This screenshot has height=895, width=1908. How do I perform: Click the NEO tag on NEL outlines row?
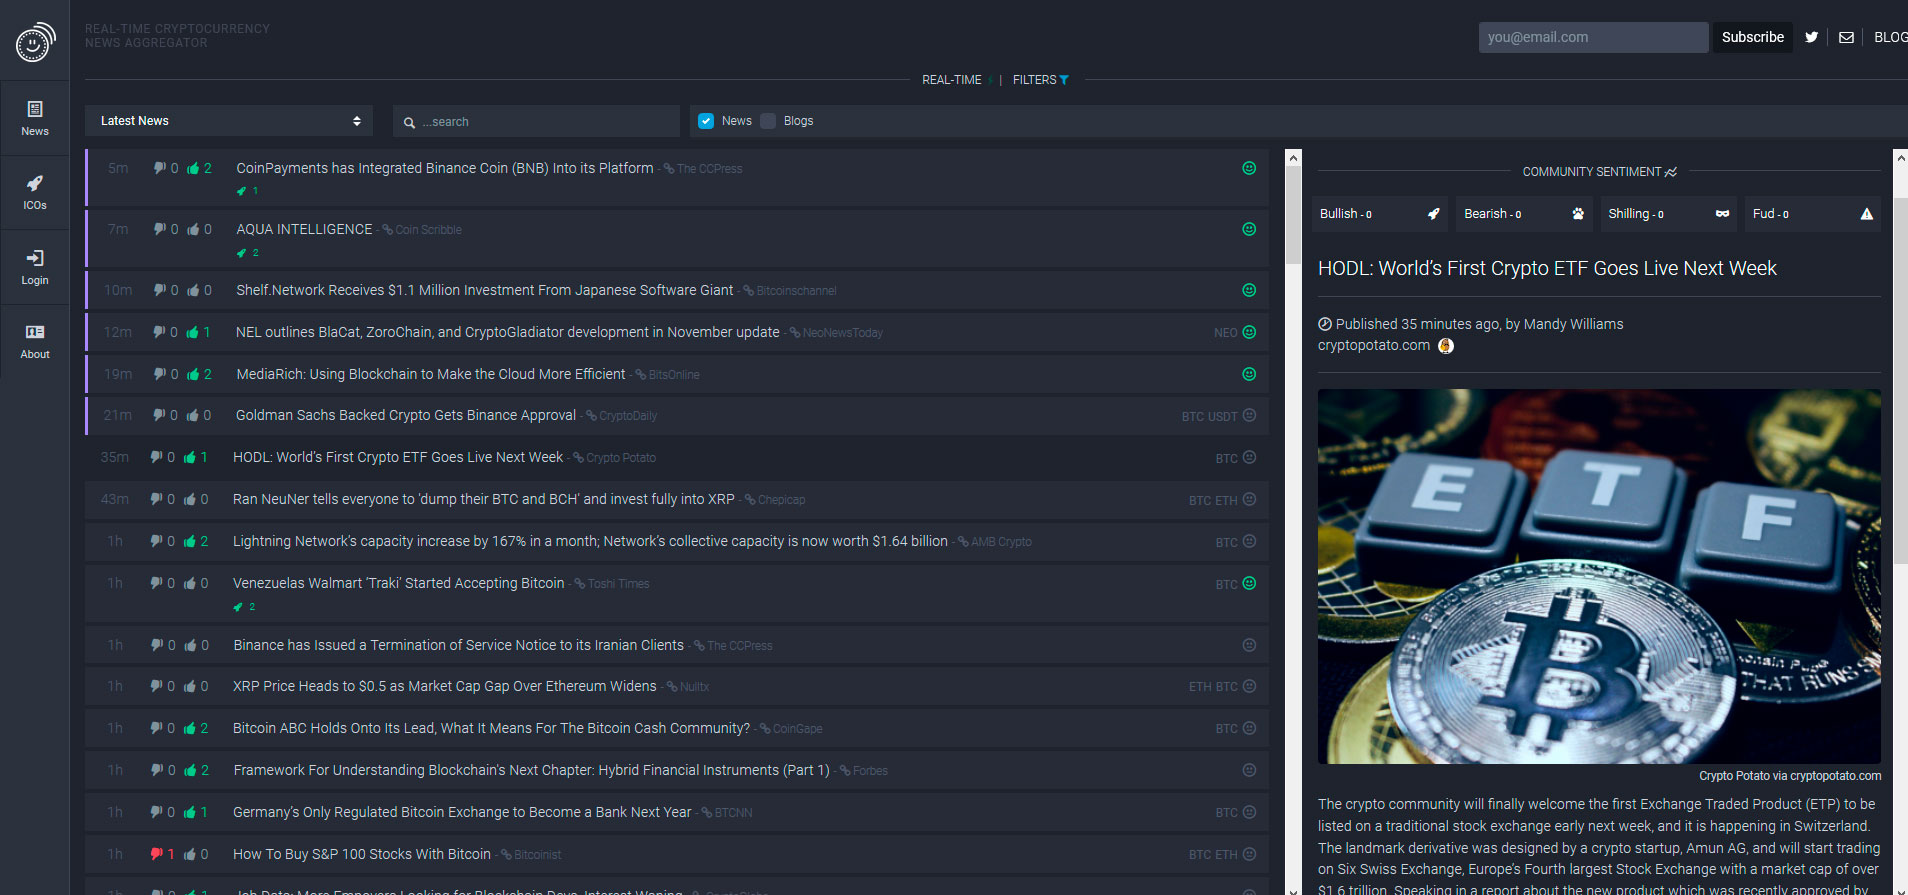tap(1225, 333)
